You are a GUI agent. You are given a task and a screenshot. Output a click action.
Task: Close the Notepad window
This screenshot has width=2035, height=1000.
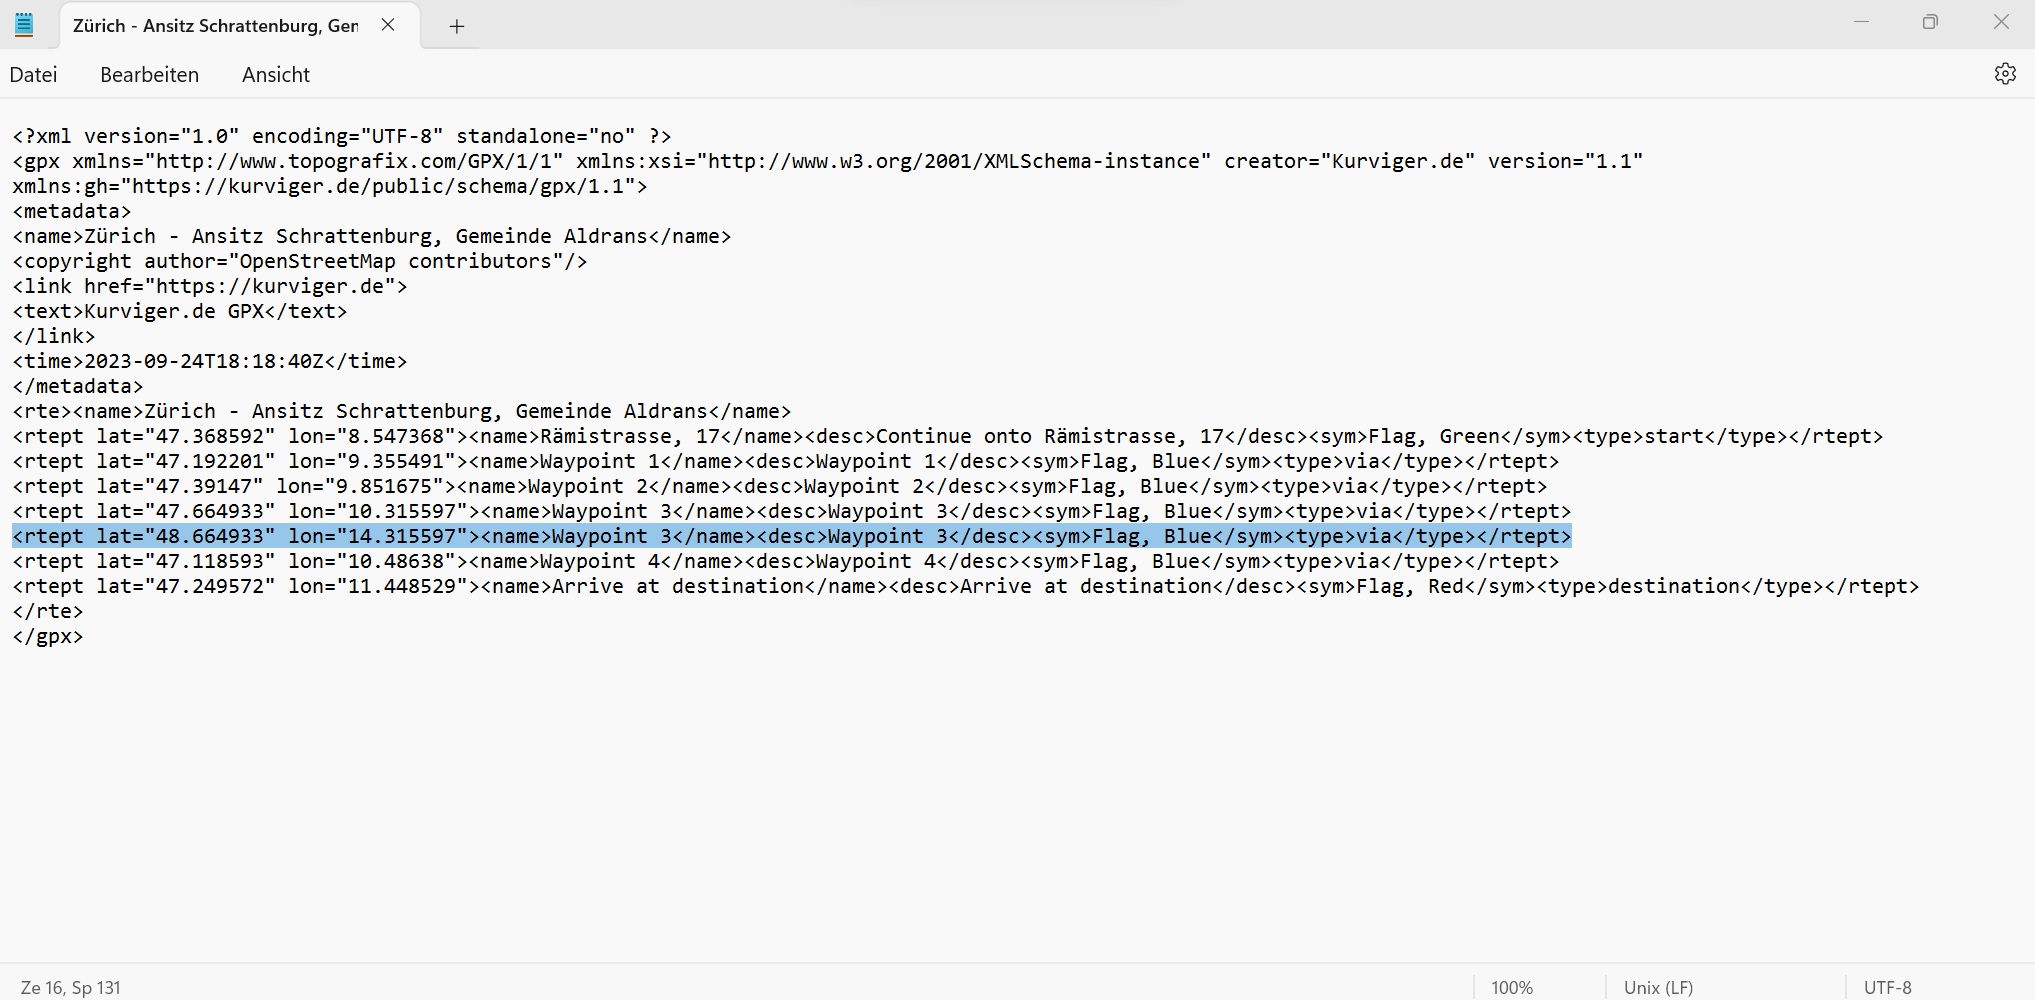pyautogui.click(x=2000, y=22)
